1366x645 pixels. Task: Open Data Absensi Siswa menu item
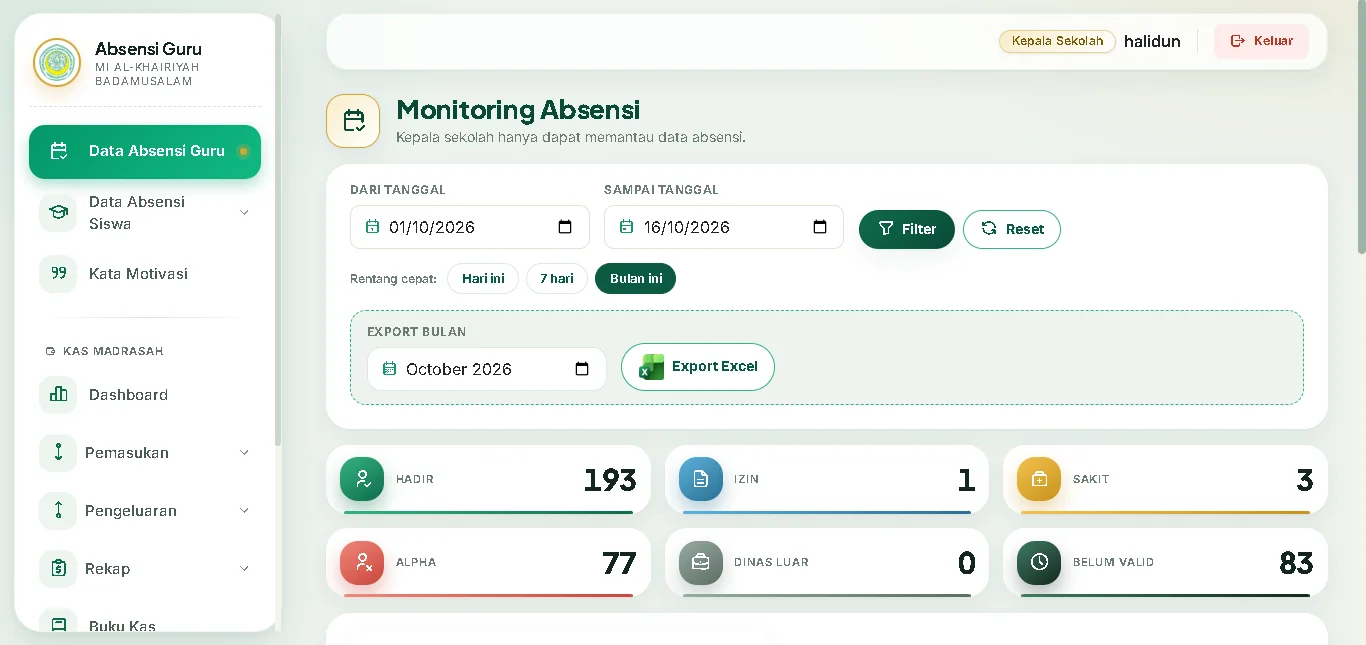(145, 212)
